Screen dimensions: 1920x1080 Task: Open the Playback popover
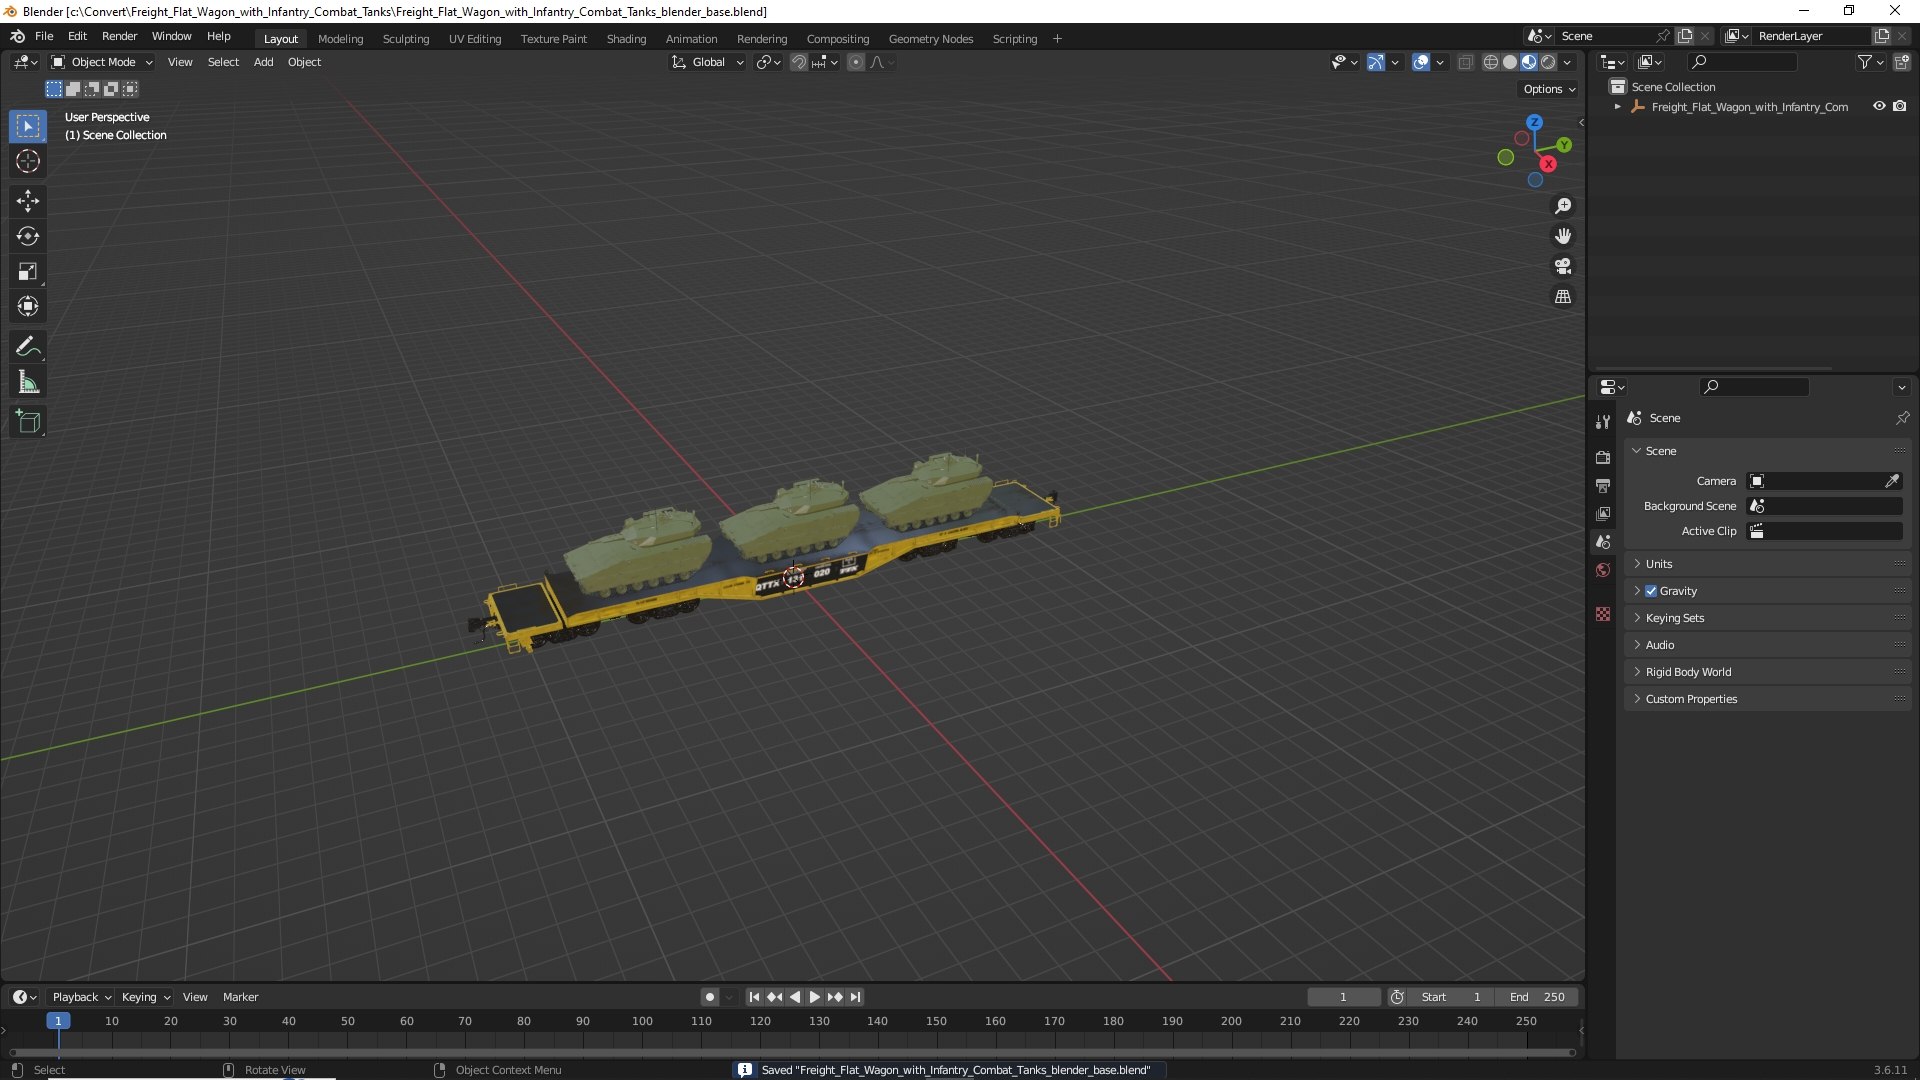click(81, 997)
